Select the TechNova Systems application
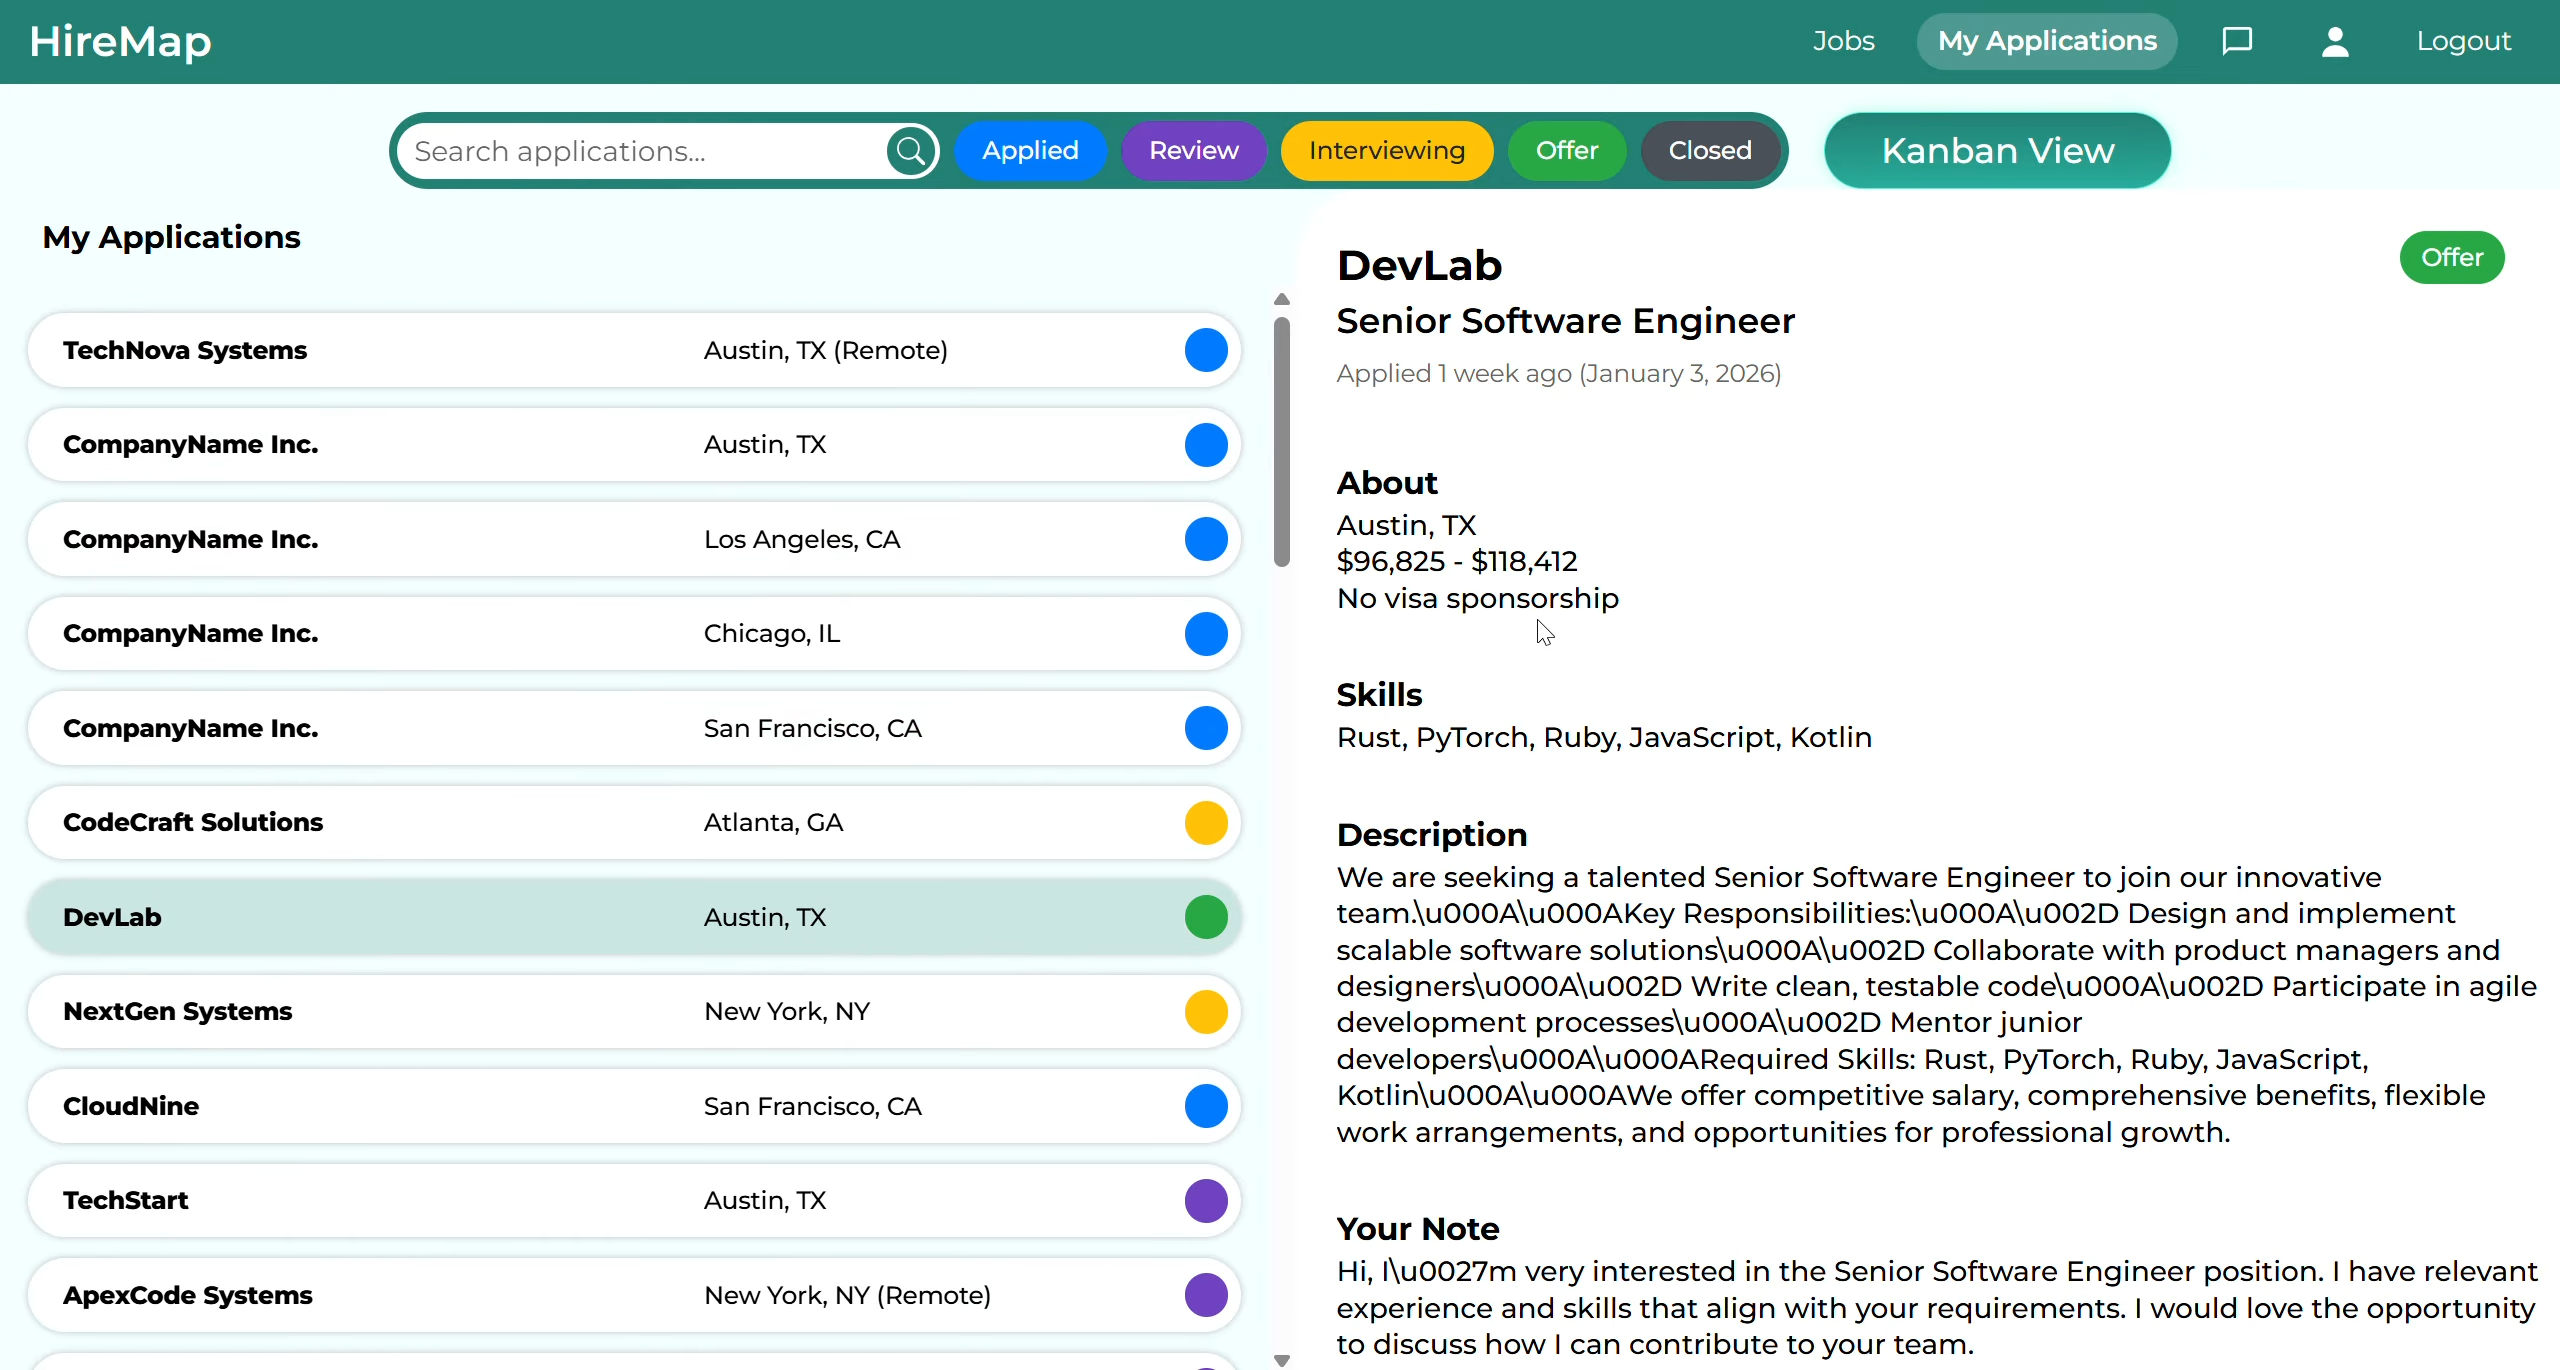This screenshot has height=1370, width=2560. [634, 350]
